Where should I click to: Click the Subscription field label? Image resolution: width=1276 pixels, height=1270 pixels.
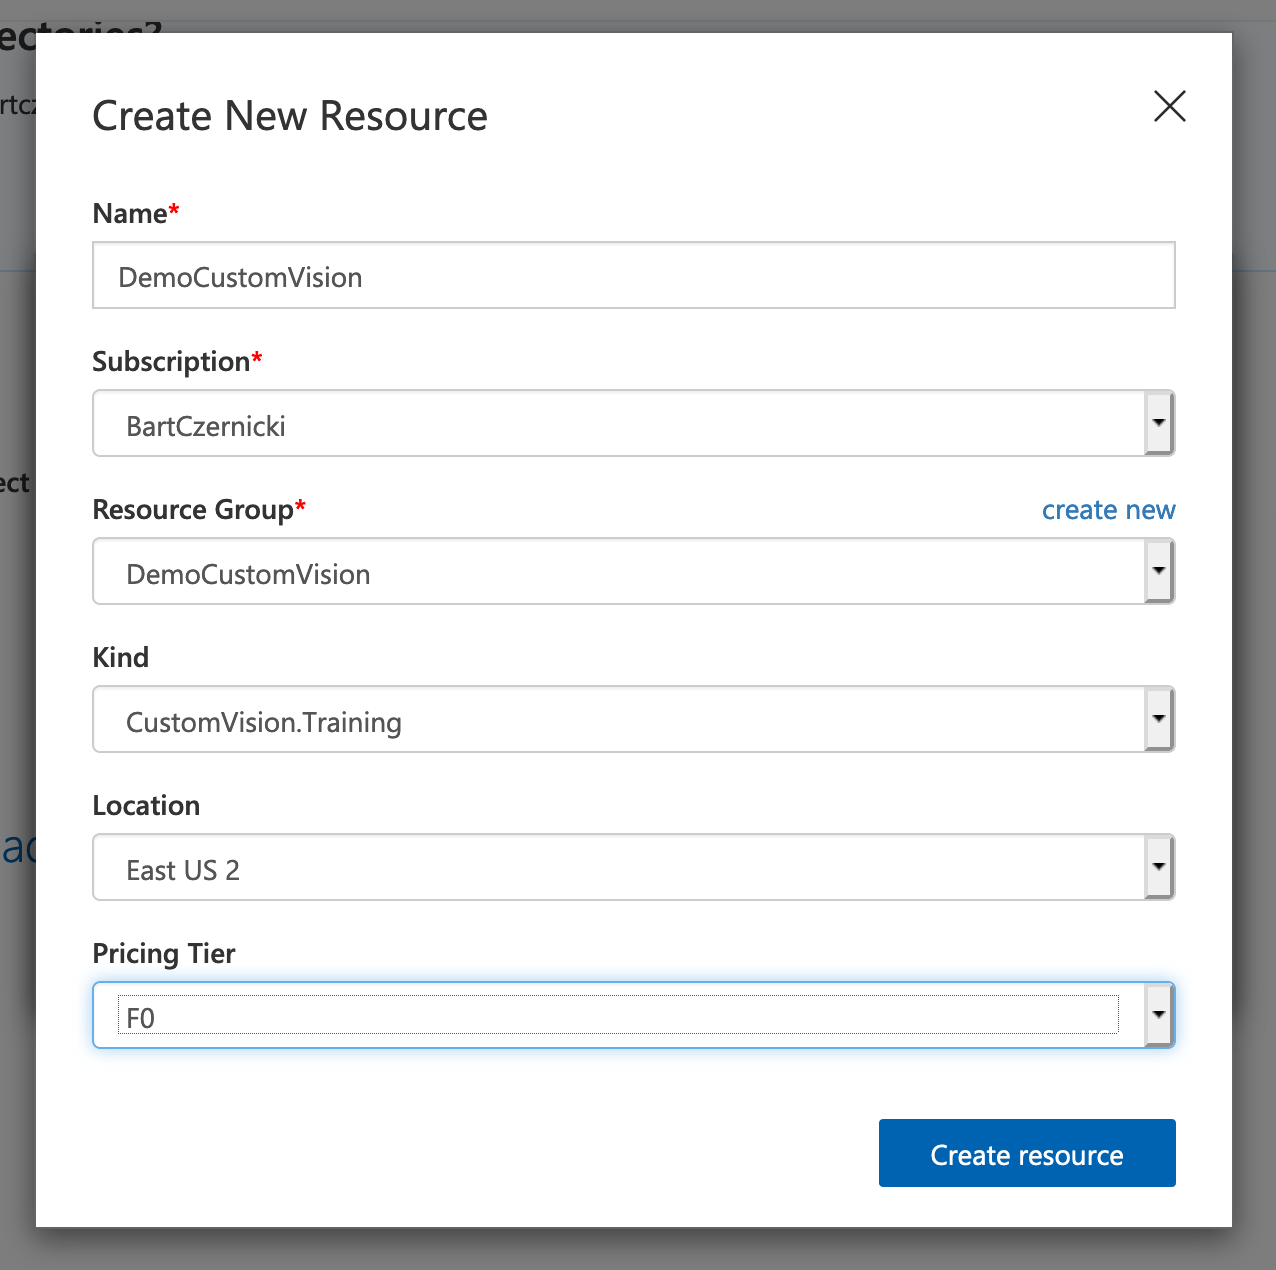point(171,362)
